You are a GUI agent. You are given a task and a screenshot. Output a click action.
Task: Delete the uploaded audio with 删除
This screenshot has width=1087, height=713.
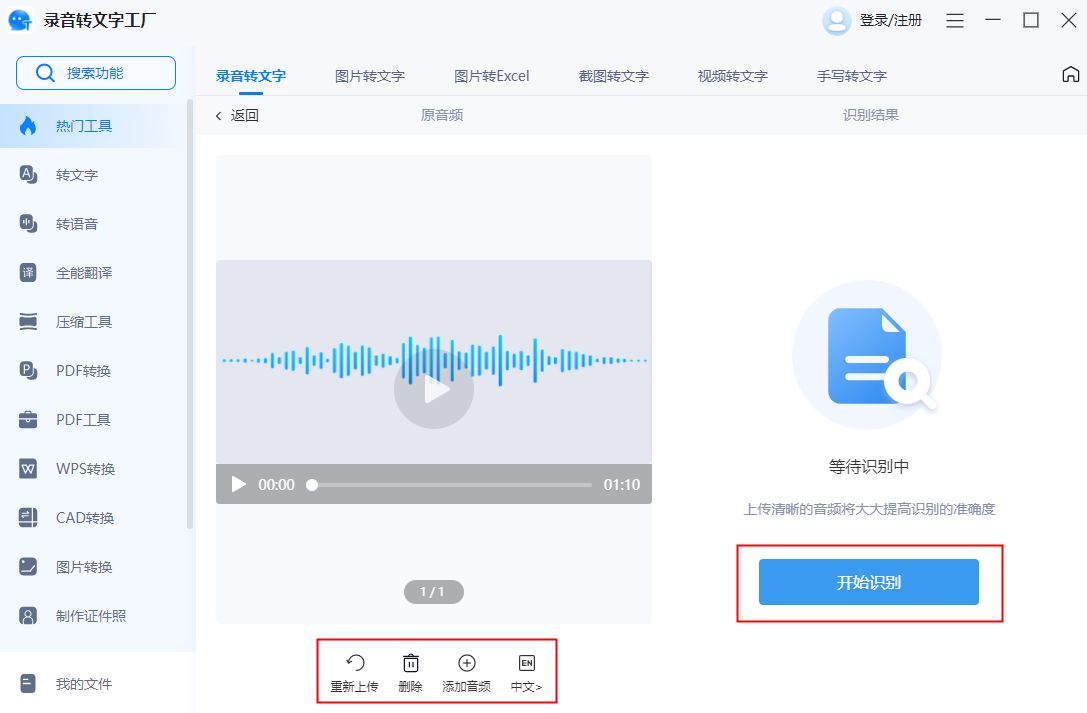[409, 670]
